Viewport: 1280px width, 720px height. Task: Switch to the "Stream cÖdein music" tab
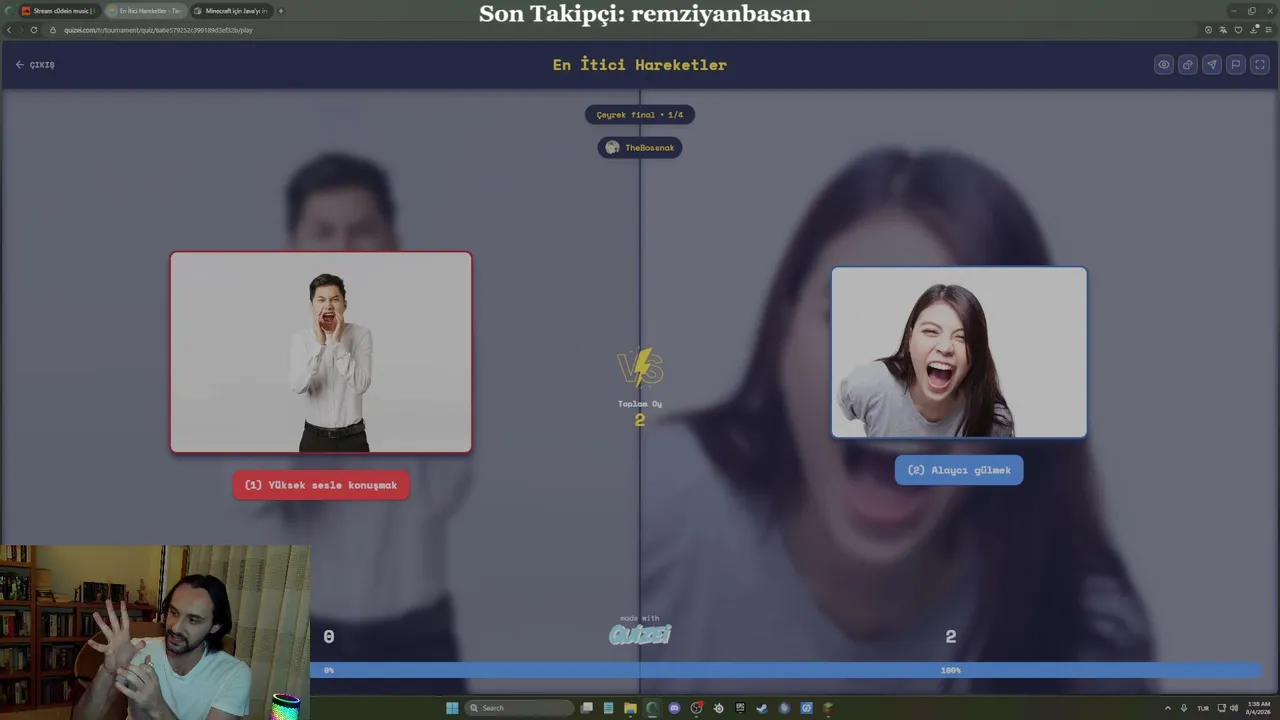coord(58,11)
